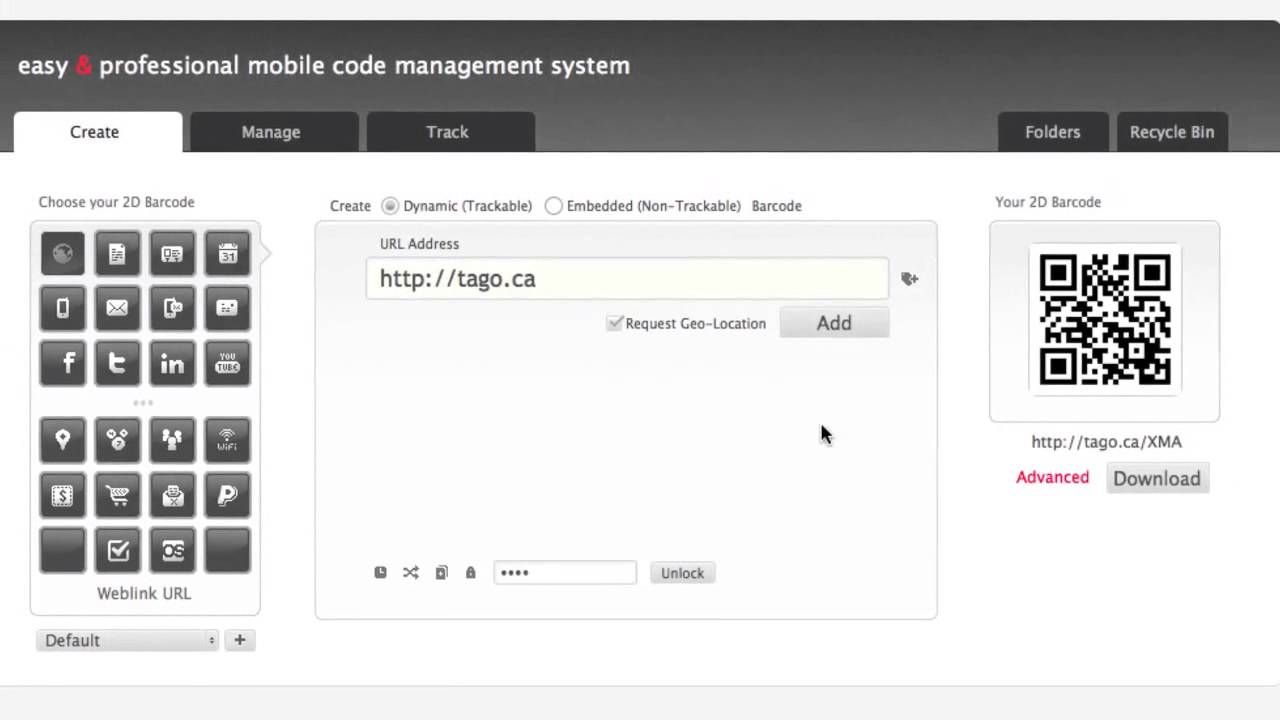Viewport: 1280px width, 720px height.
Task: Choose the contact card barcode type
Action: (x=172, y=253)
